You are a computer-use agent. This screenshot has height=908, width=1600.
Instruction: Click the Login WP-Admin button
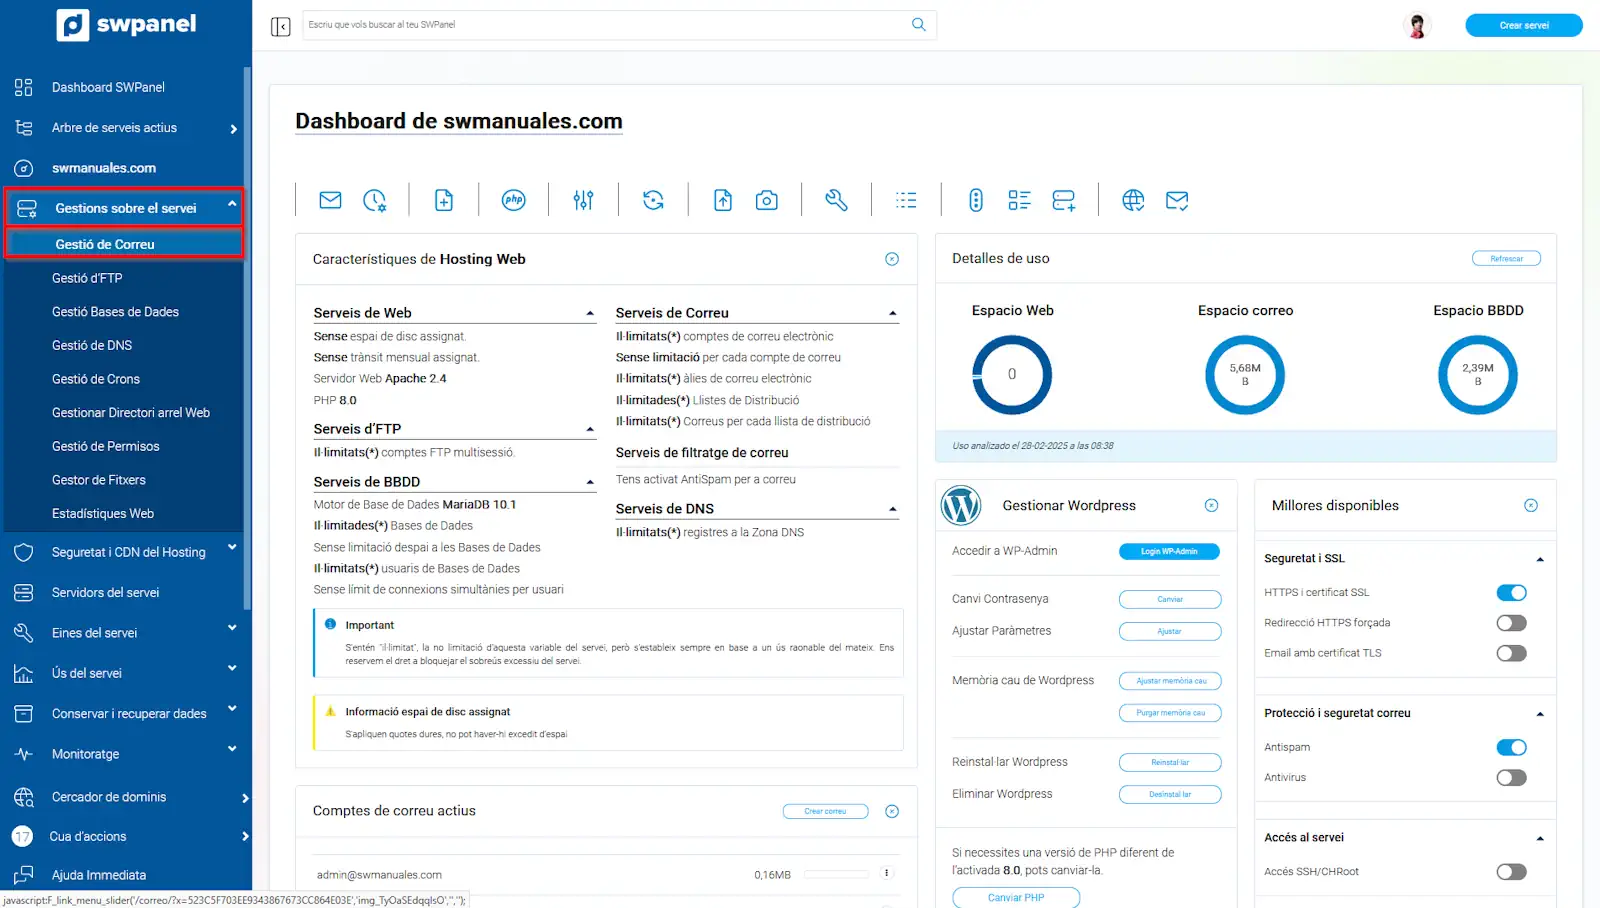point(1169,551)
